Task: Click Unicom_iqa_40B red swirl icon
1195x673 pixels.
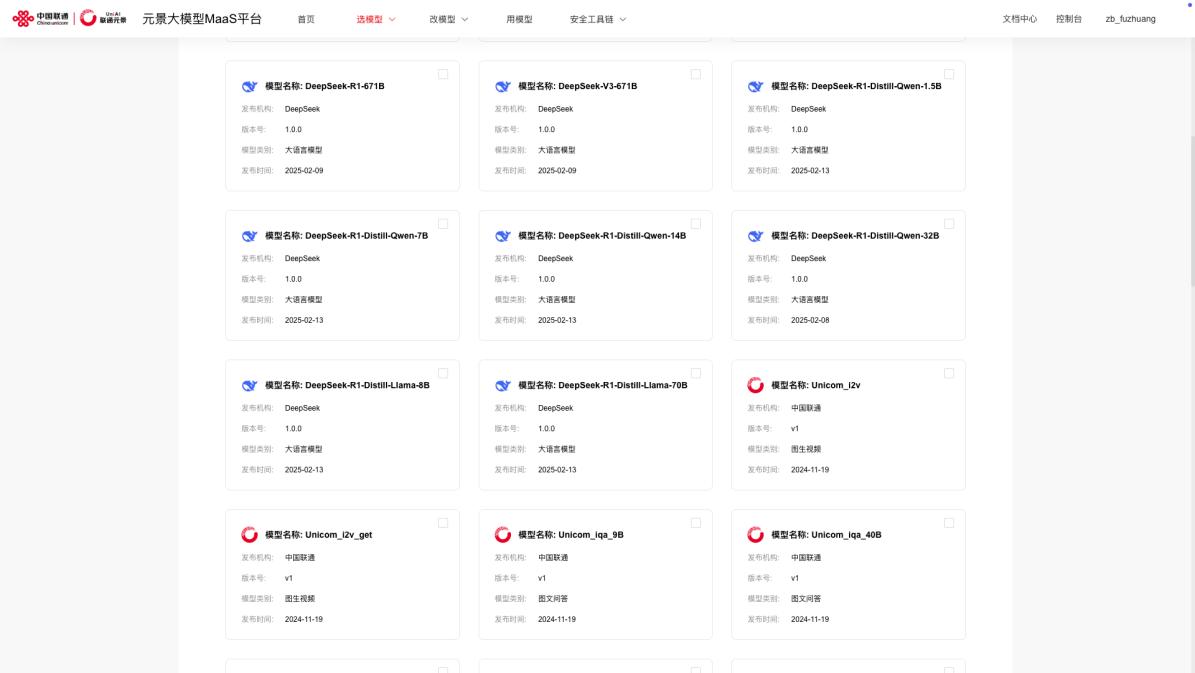Action: coord(755,534)
